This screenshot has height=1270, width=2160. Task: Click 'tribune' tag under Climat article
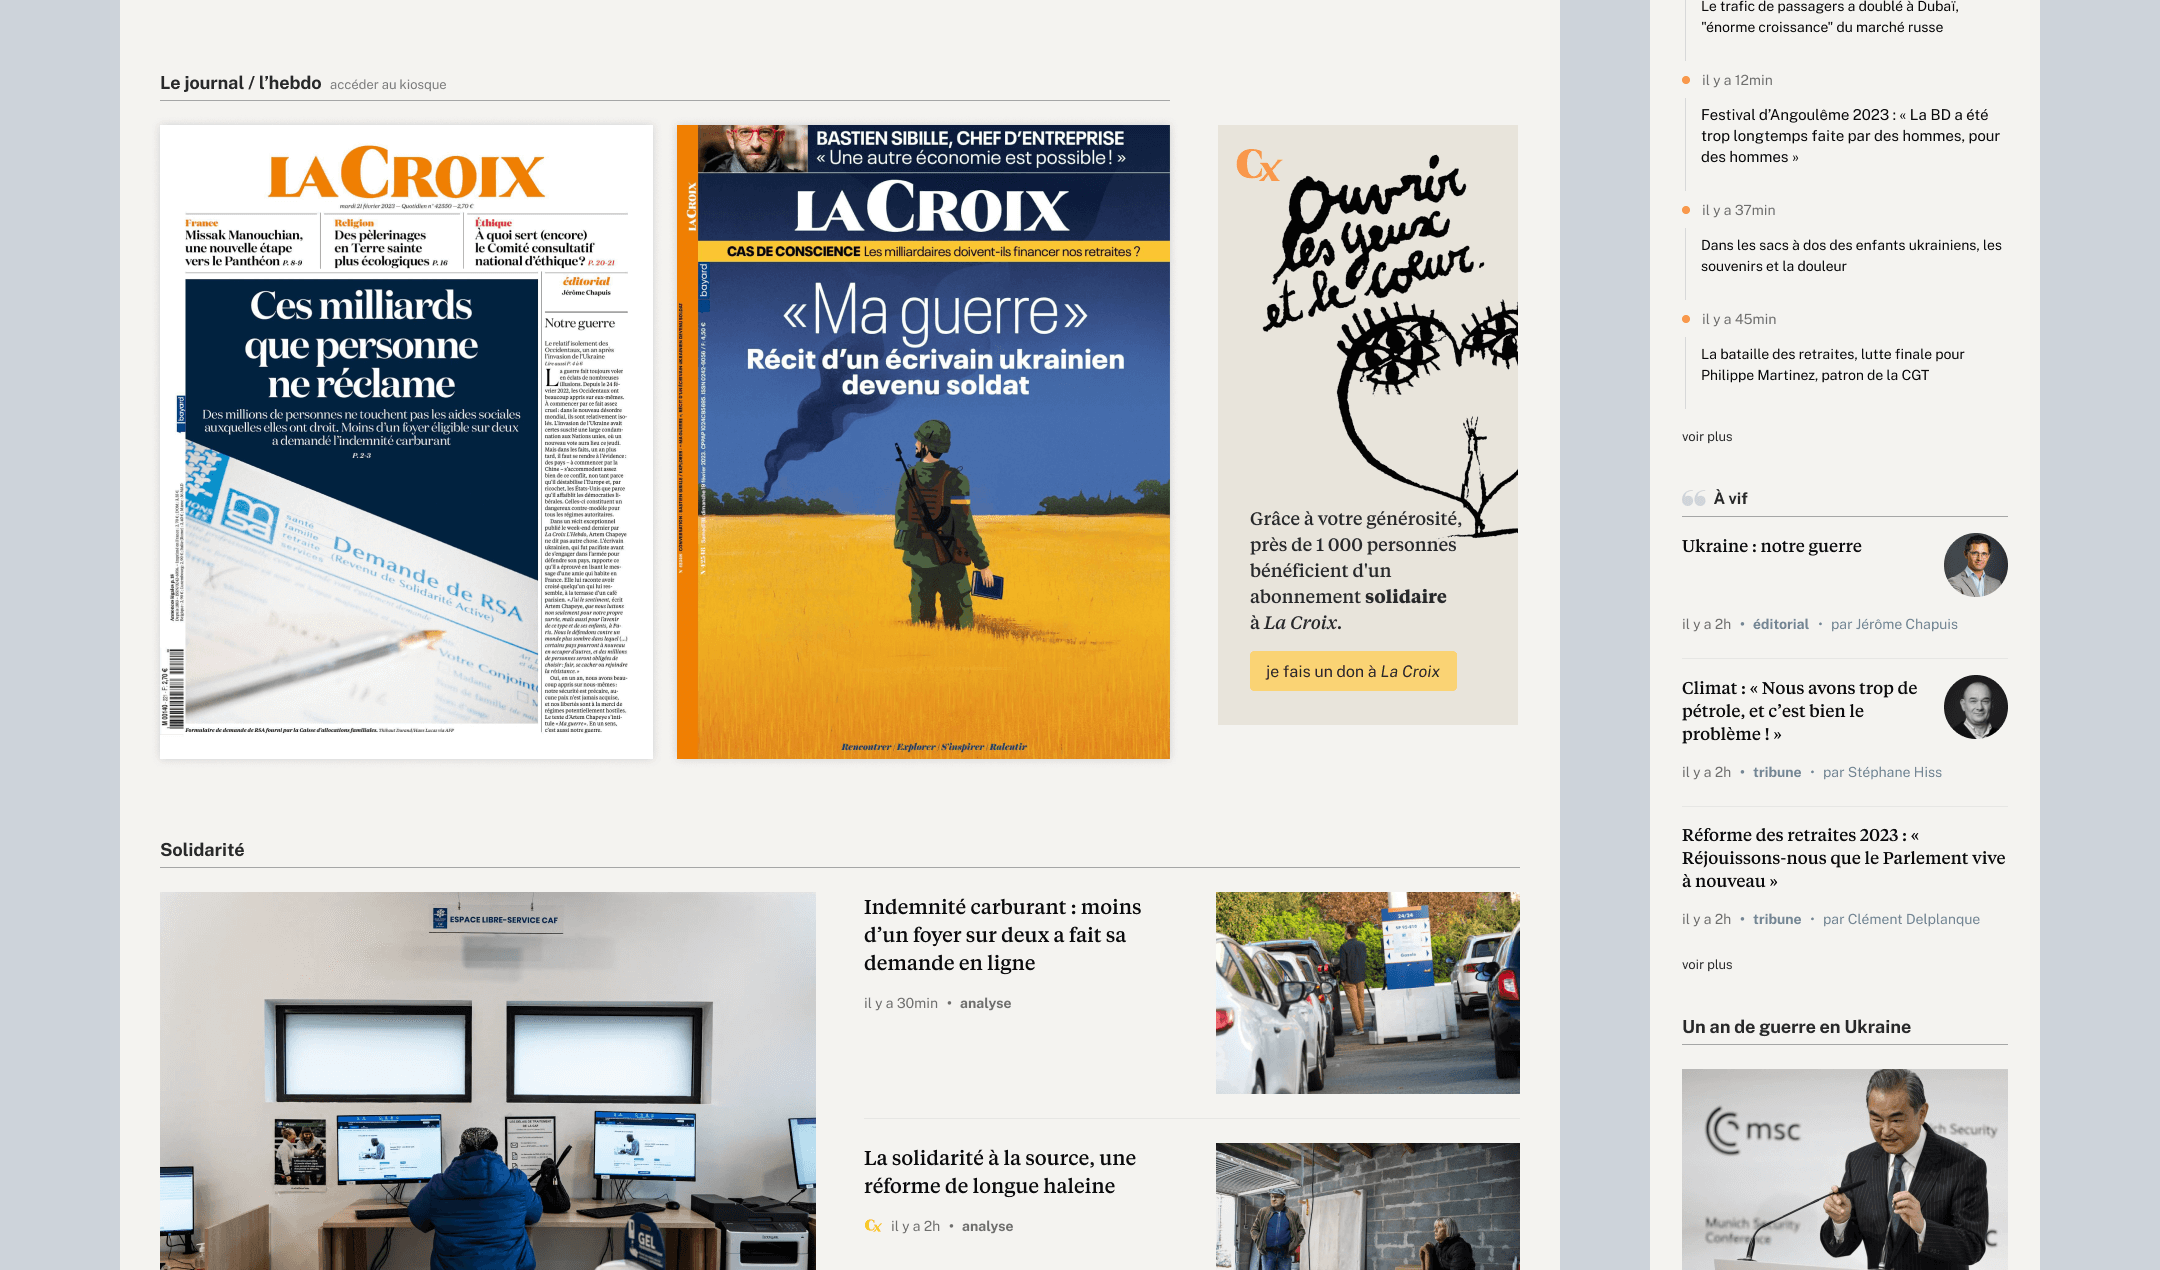(1777, 772)
